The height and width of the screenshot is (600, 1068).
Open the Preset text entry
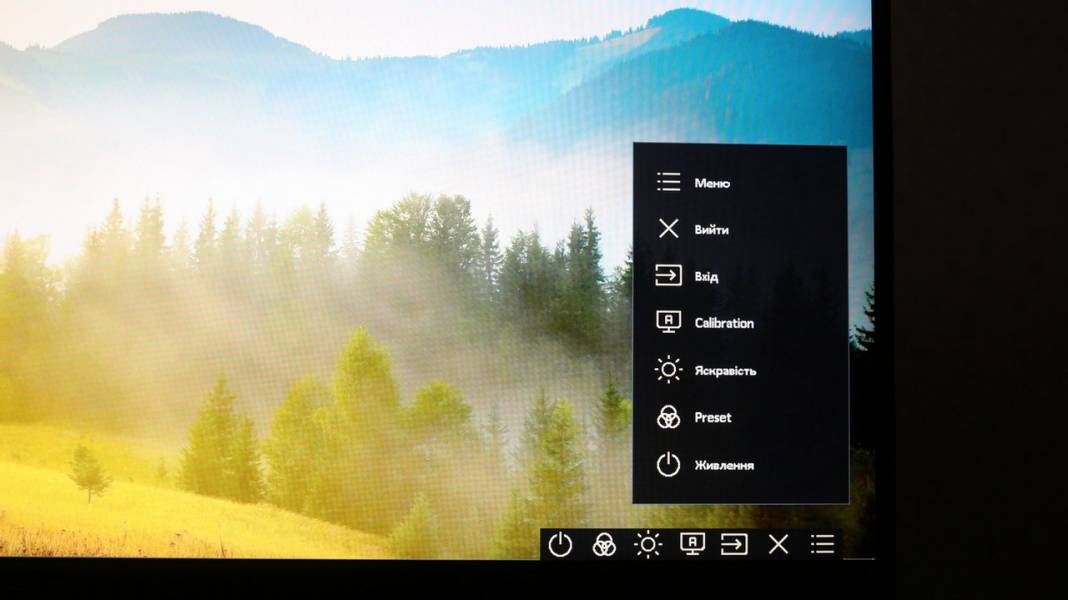(x=713, y=418)
